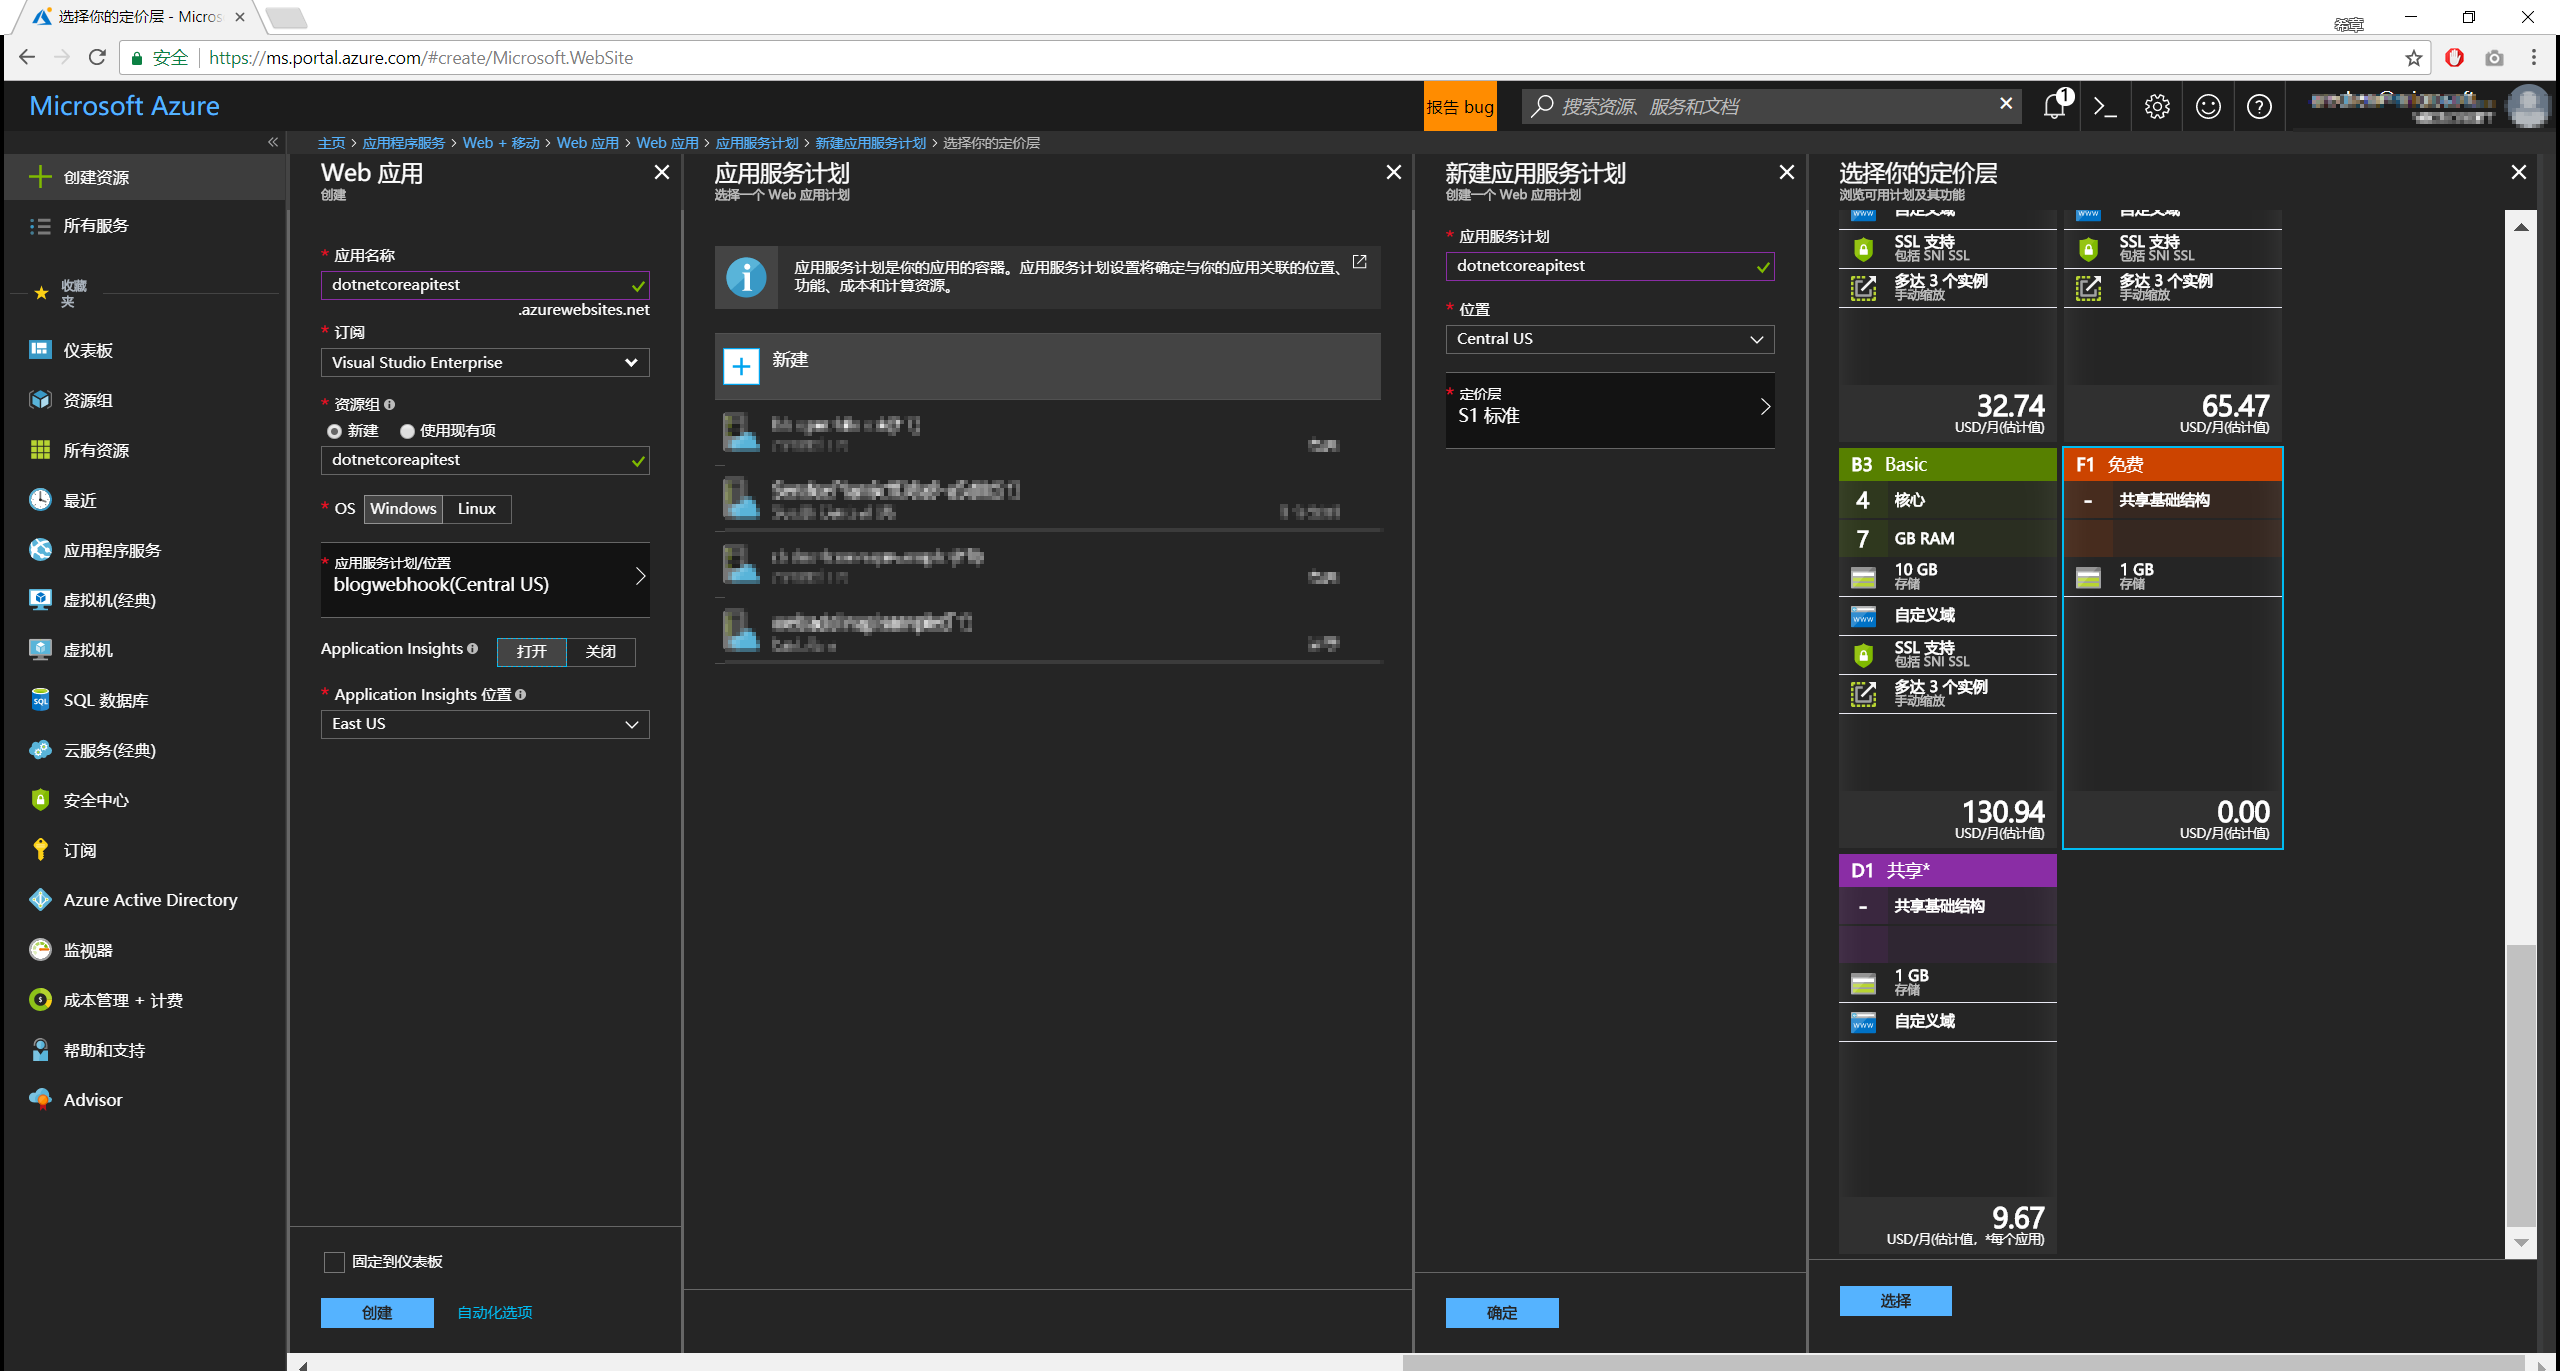
Task: Click 新建 to create a new plan
Action: (1048, 366)
